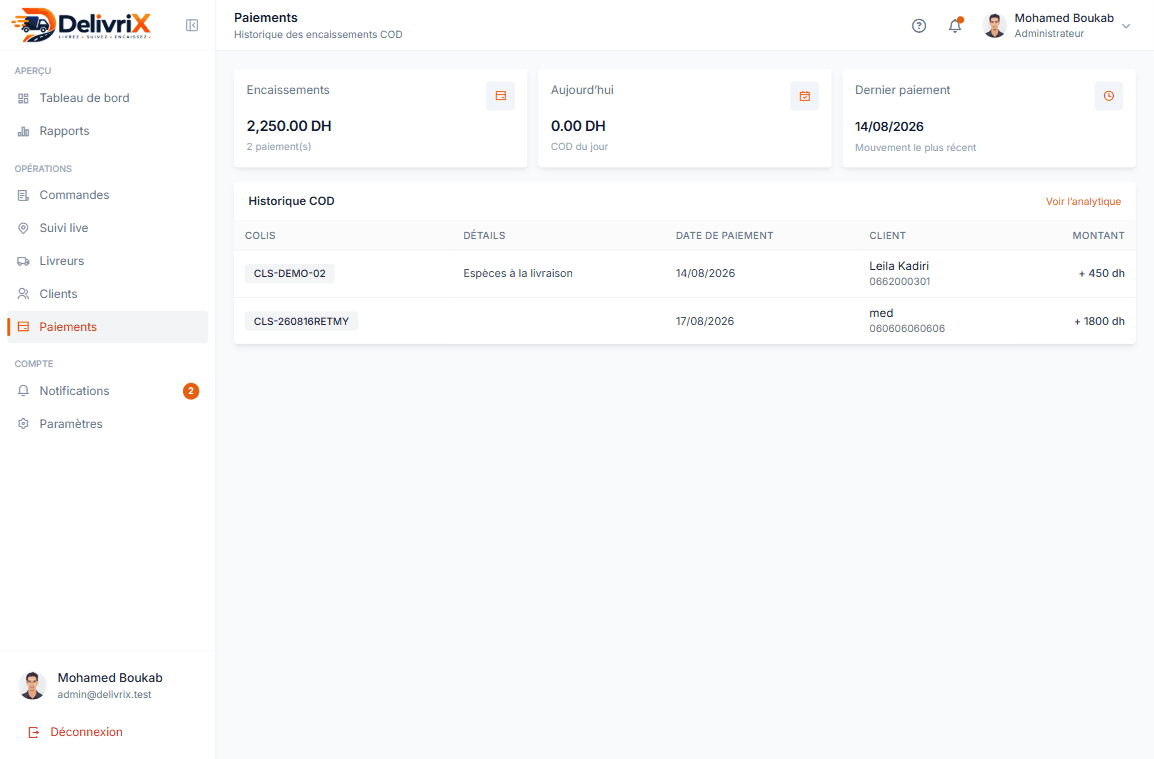Click the sidebar footer avatar photo
The height and width of the screenshot is (759, 1154).
coord(32,685)
